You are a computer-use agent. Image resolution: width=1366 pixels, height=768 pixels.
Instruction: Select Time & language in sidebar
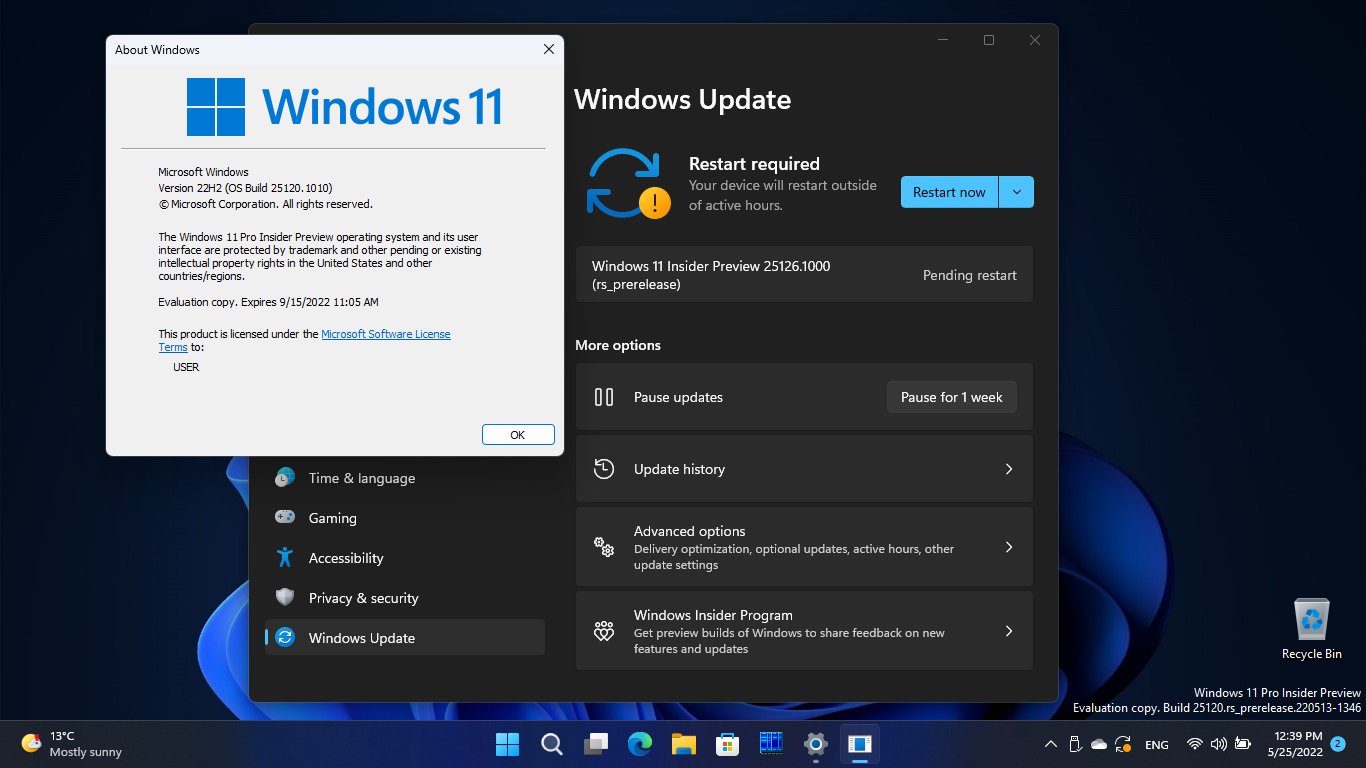[405, 478]
